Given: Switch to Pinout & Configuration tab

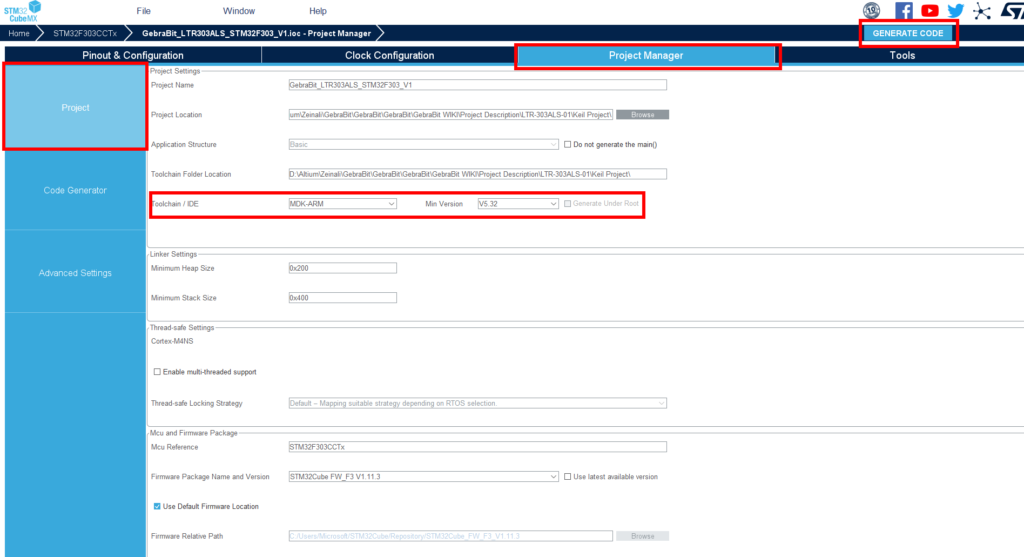Looking at the screenshot, I should coord(133,56).
